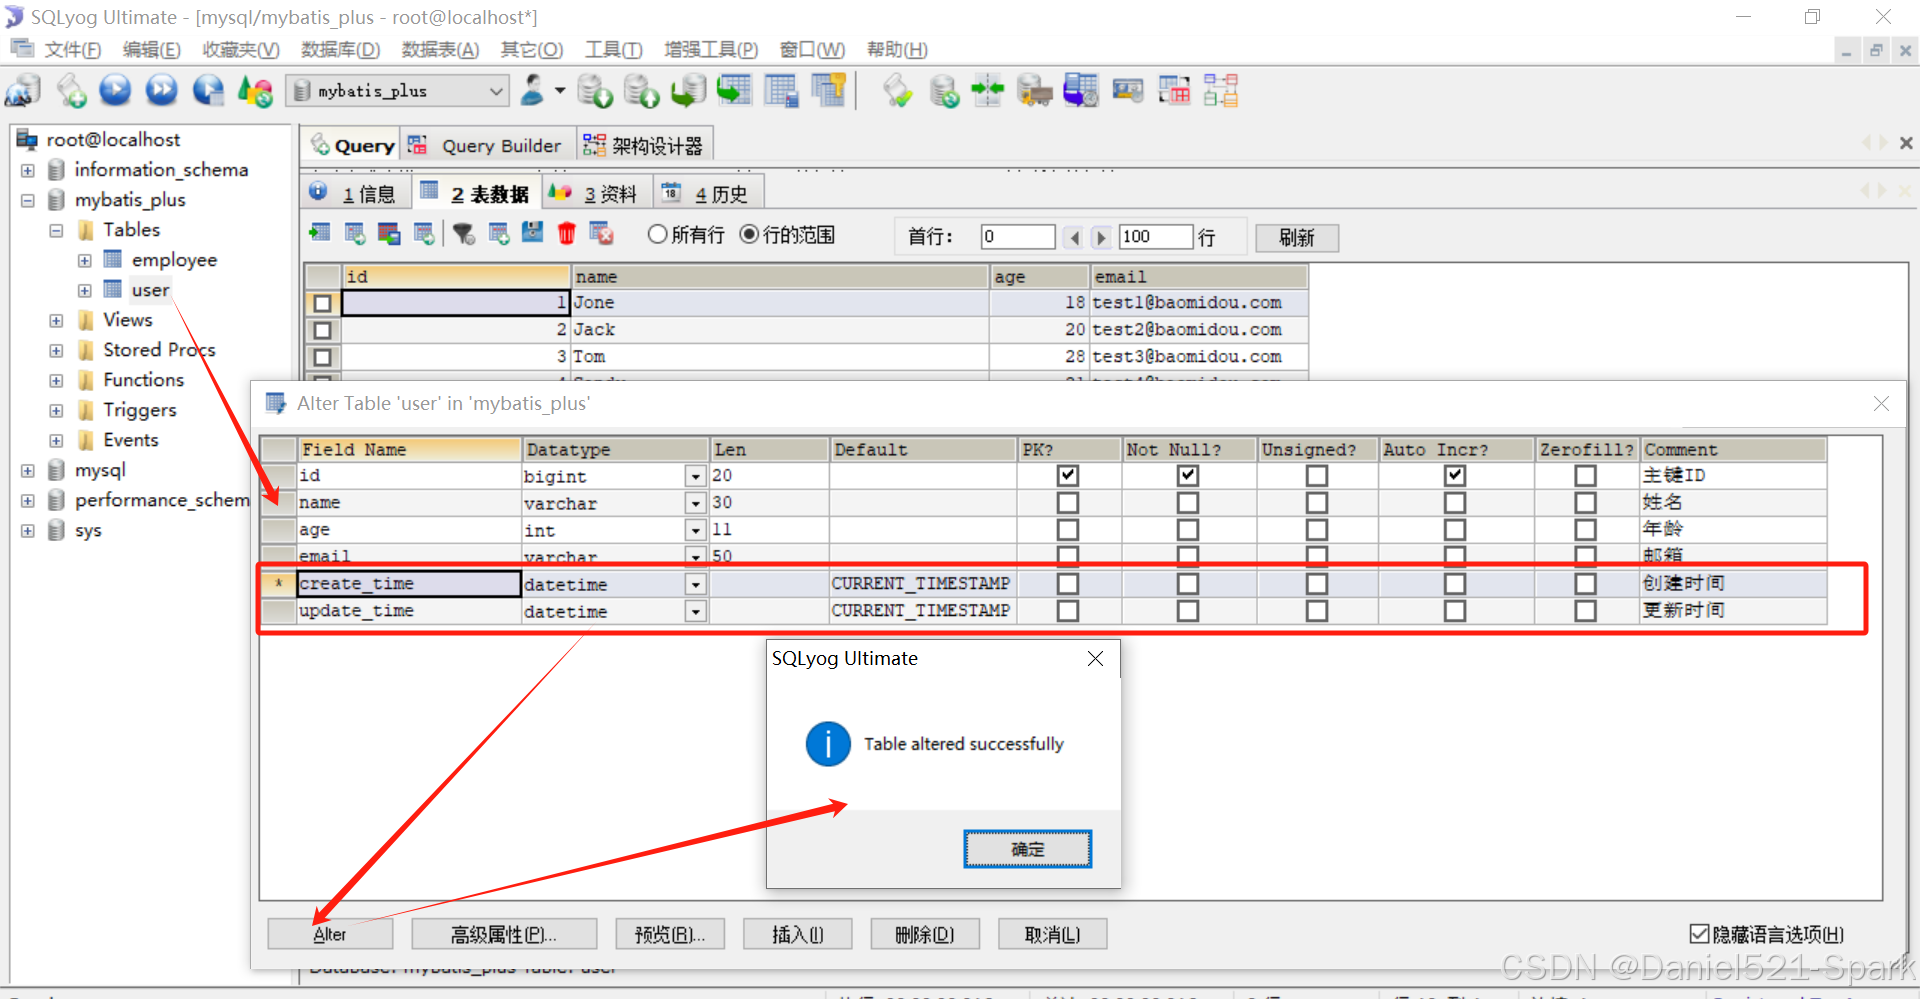Open a new query editor via toolbar icon
Image resolution: width=1920 pixels, height=999 pixels.
[71, 91]
